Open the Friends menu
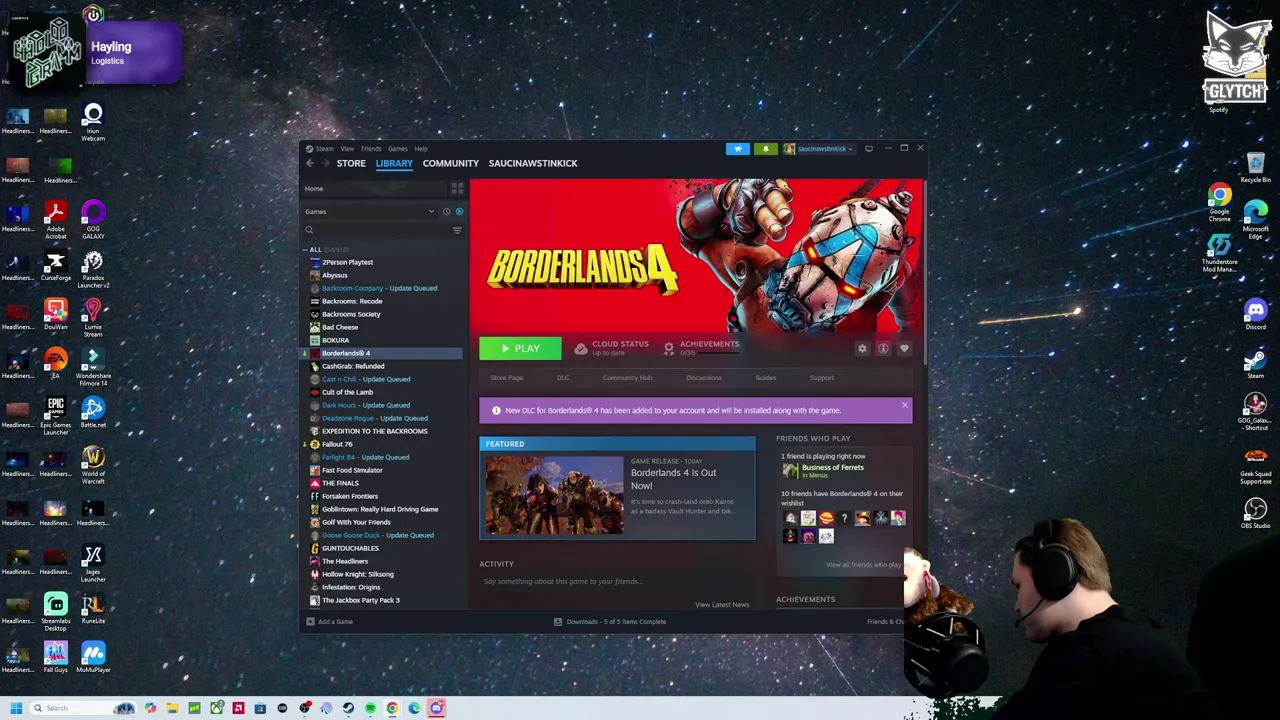Viewport: 1280px width, 720px height. [x=371, y=149]
